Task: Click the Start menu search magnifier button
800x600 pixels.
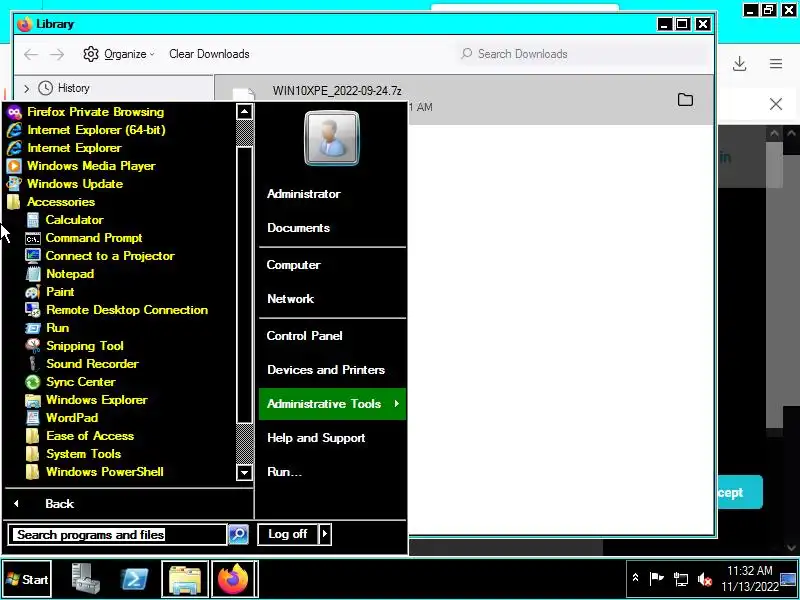Action: (x=238, y=535)
